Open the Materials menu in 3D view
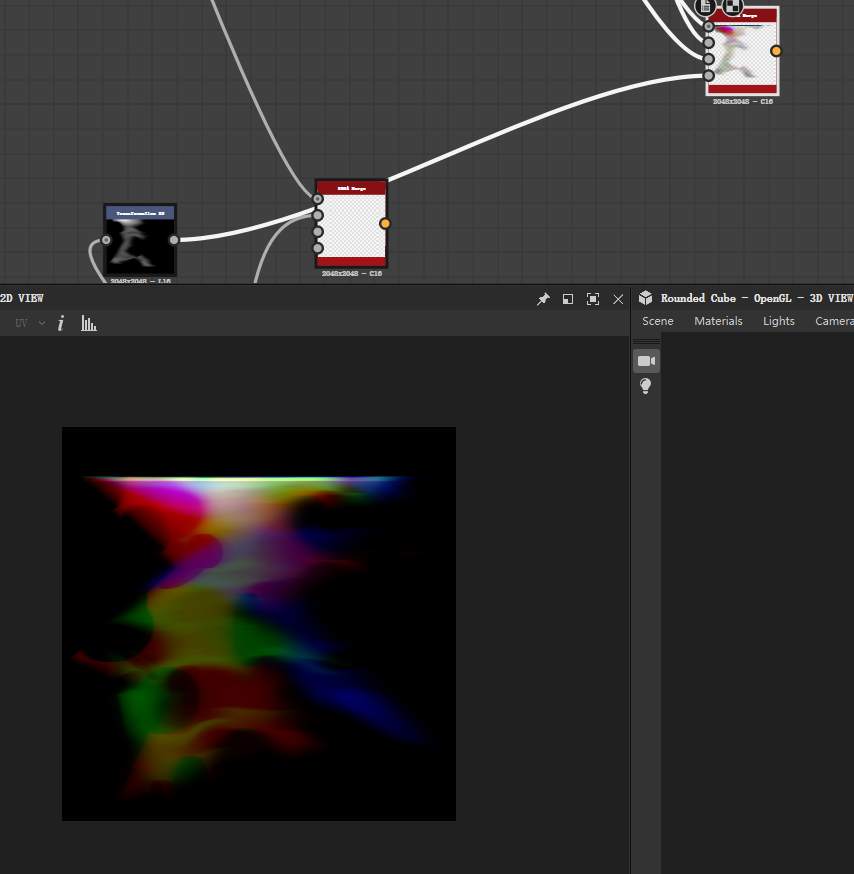This screenshot has width=854, height=874. [718, 321]
